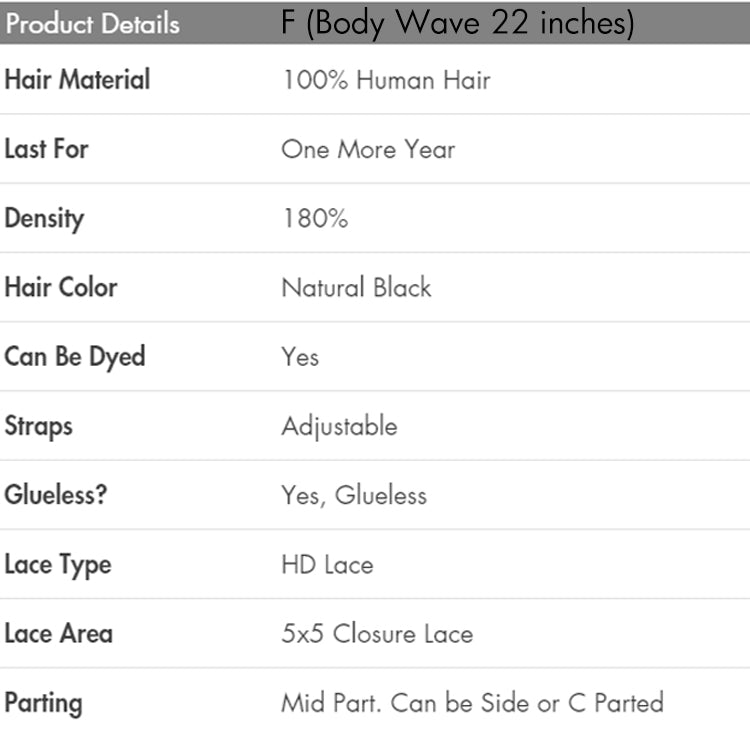Click the Yes value for Can Be Dyed
Image resolution: width=750 pixels, height=750 pixels.
300,357
